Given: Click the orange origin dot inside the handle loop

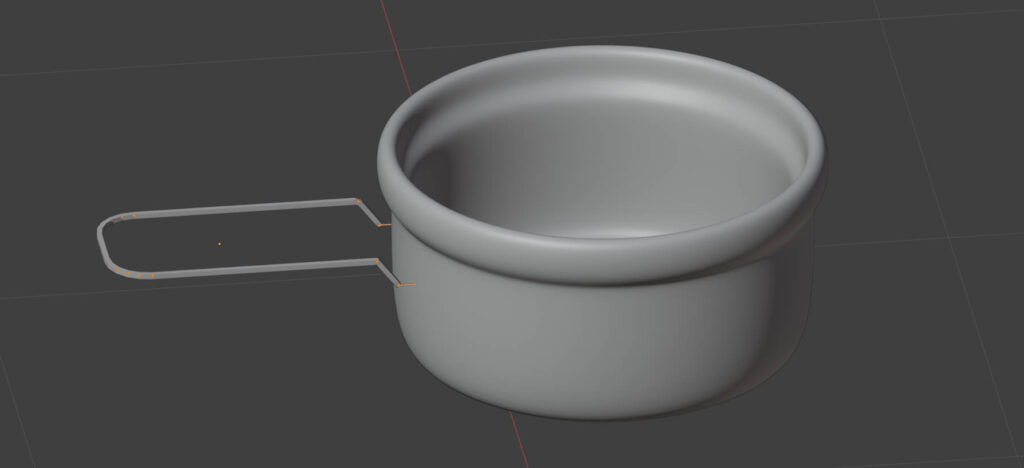Looking at the screenshot, I should (x=220, y=242).
